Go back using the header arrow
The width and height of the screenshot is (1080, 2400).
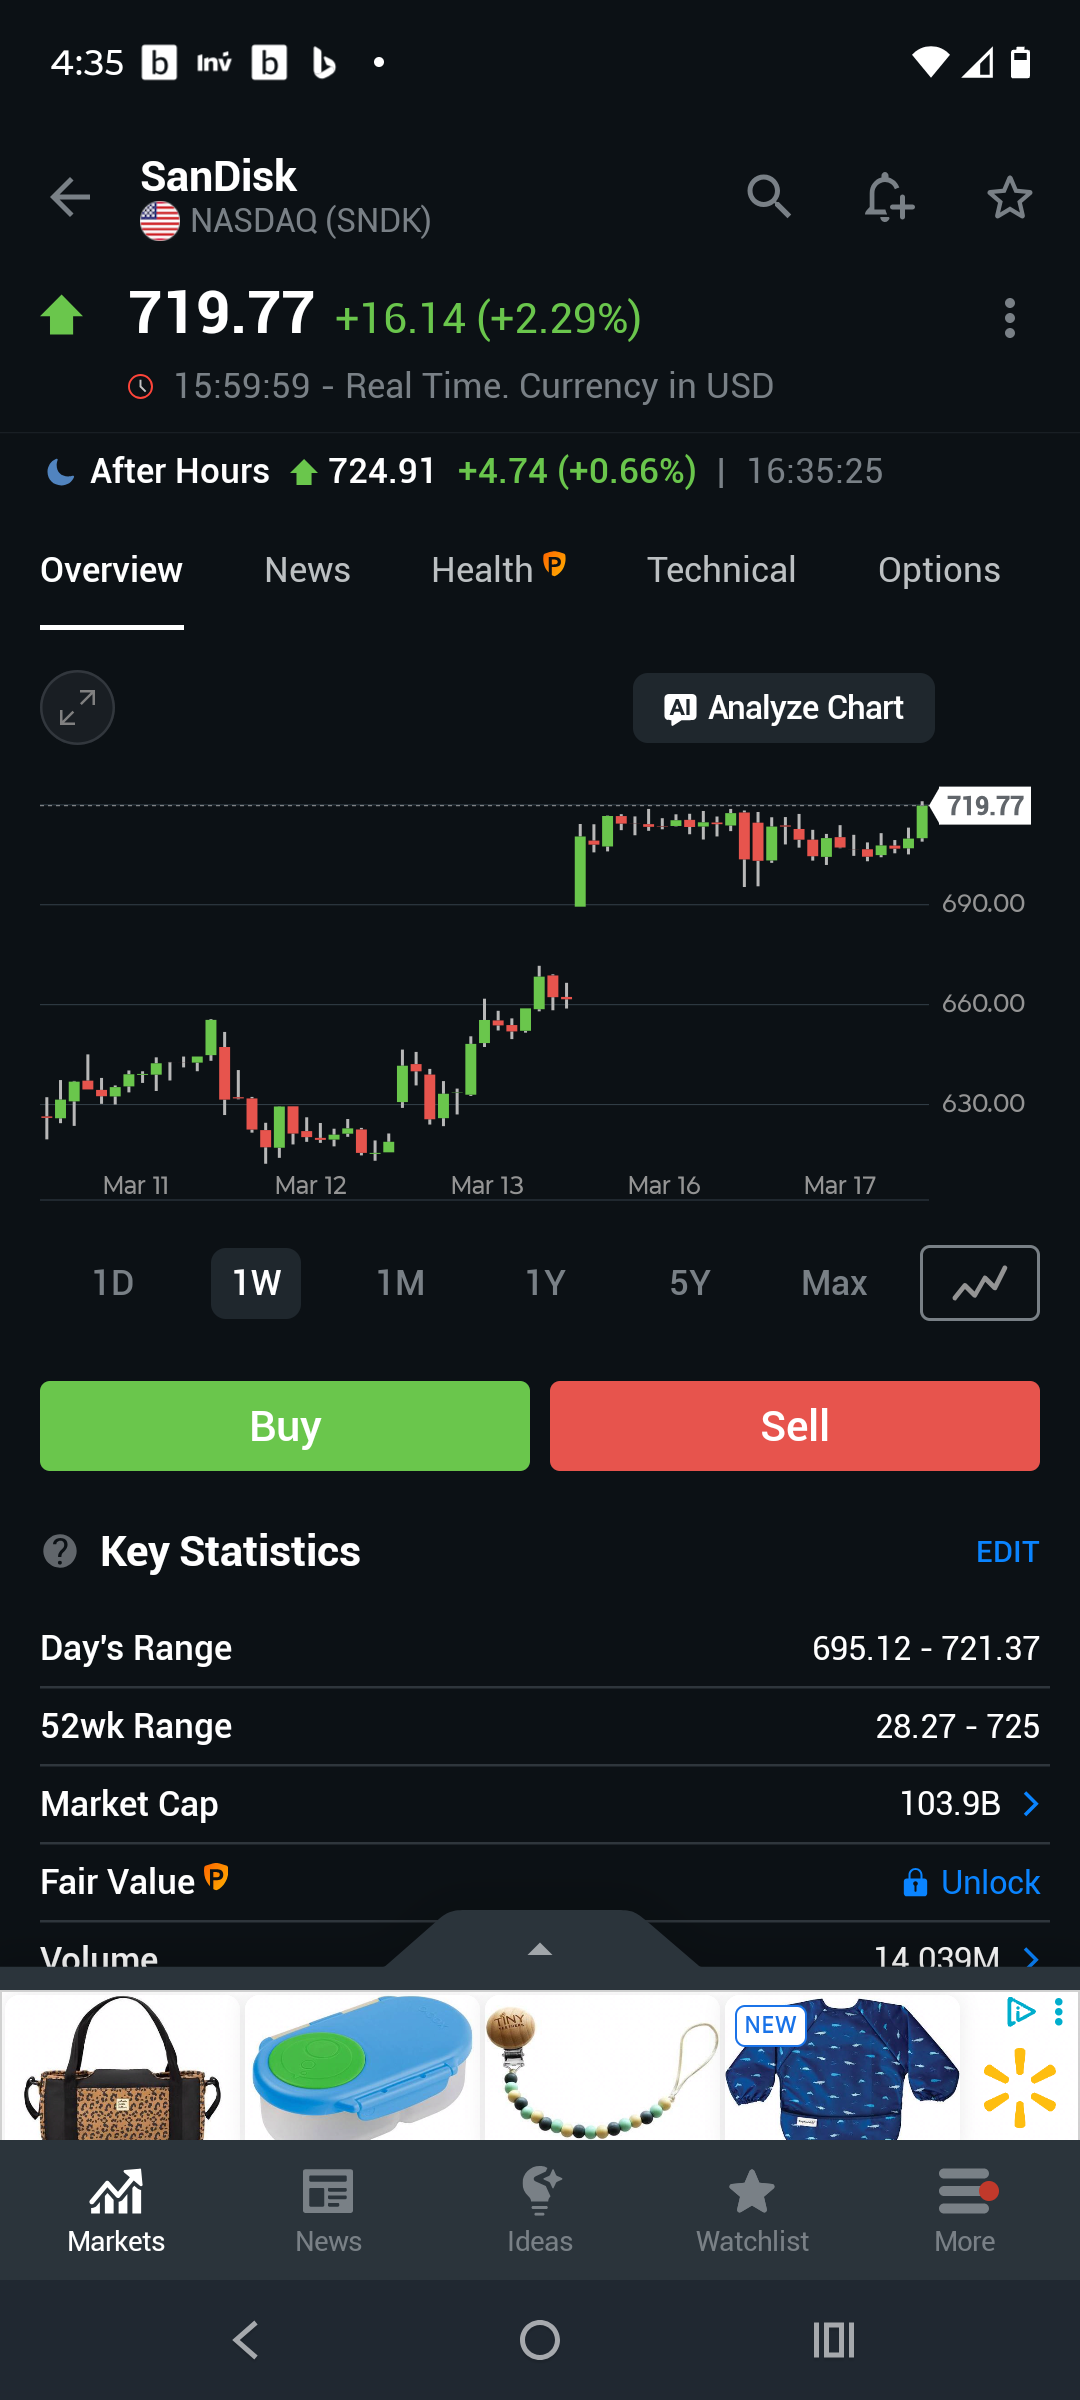(70, 197)
